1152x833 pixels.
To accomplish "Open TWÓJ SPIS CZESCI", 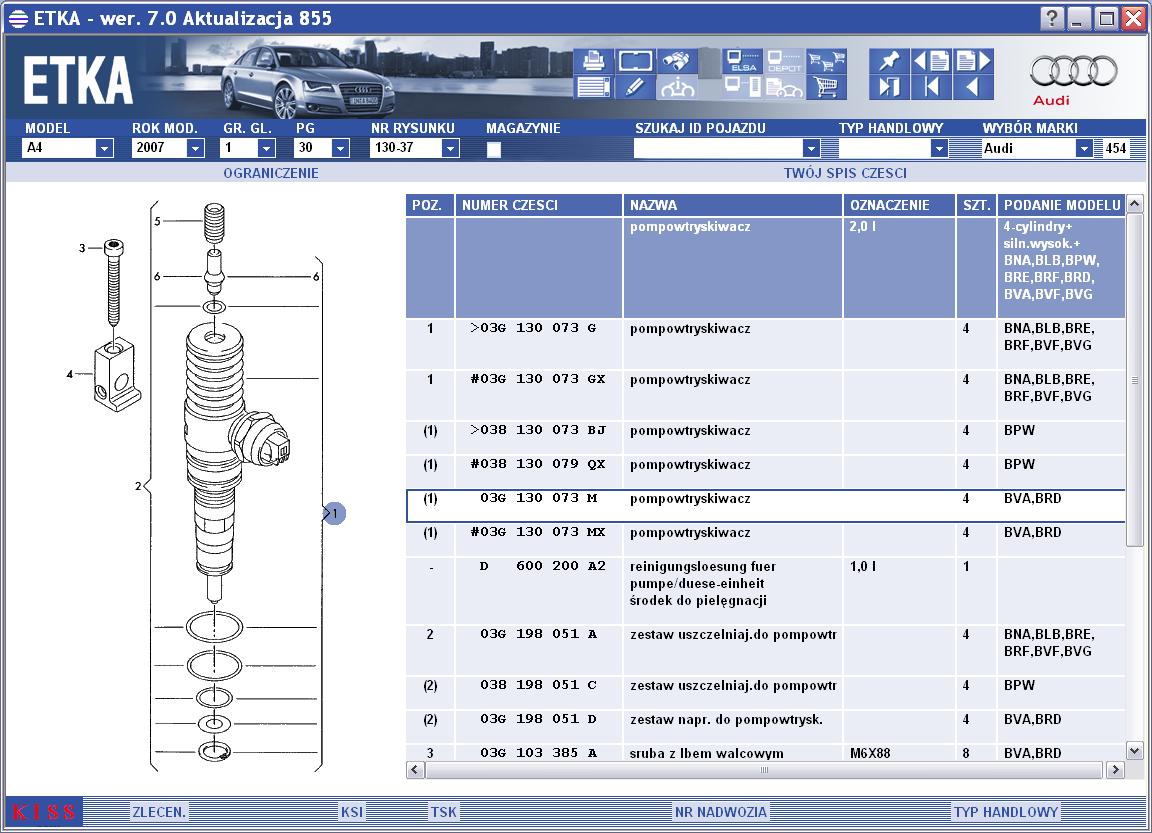I will pyautogui.click(x=845, y=173).
